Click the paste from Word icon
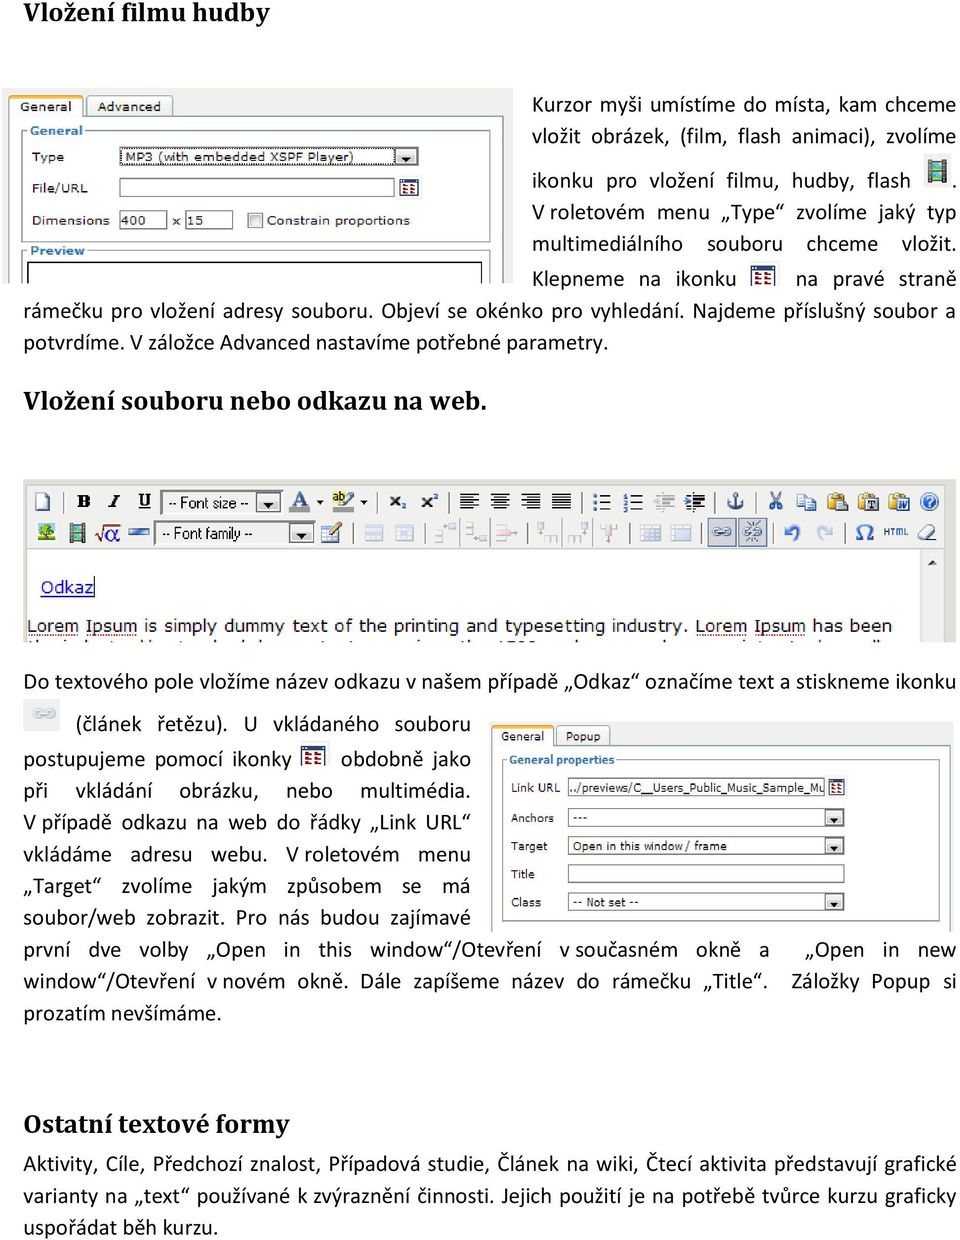 pyautogui.click(x=899, y=502)
